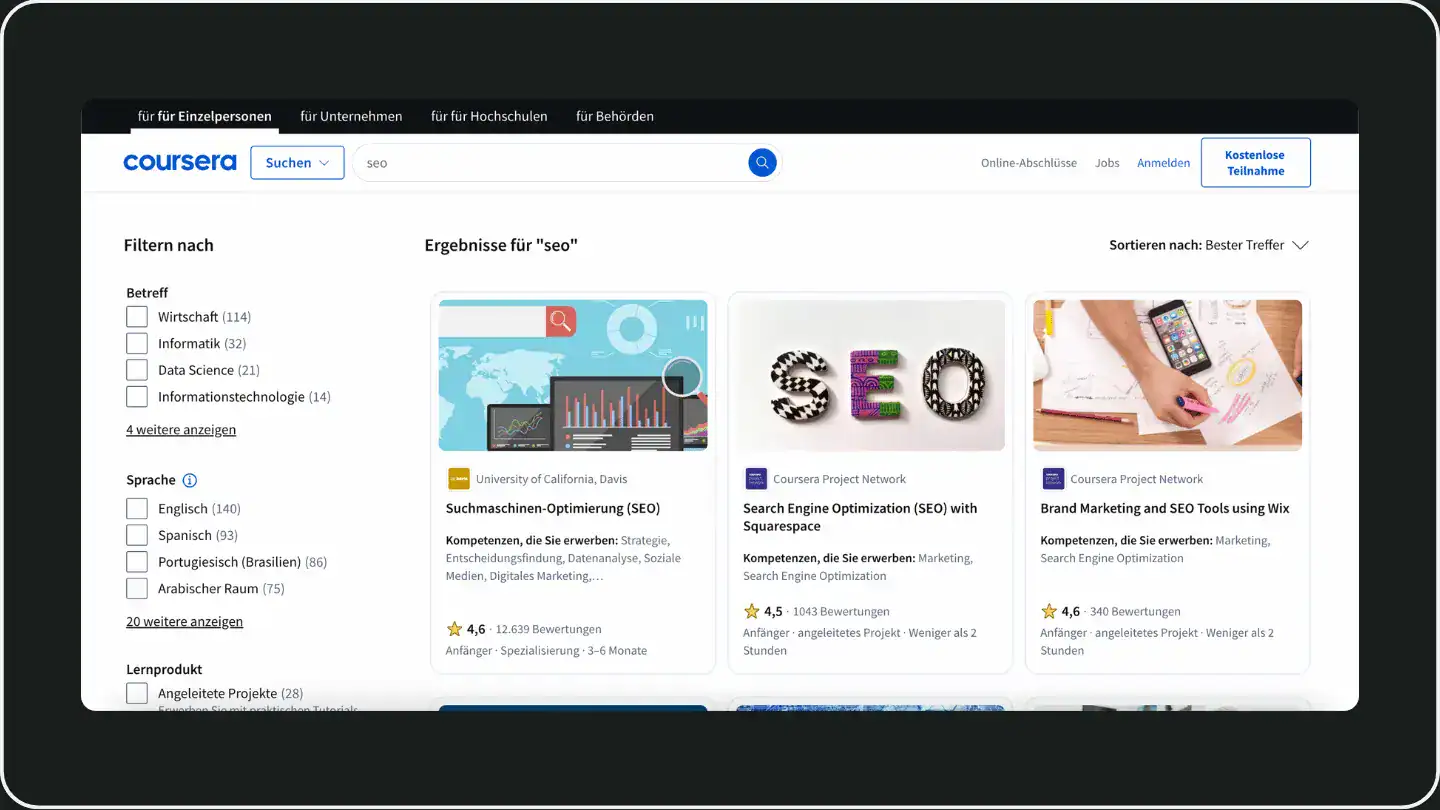The height and width of the screenshot is (810, 1440).
Task: Click the 340 Bewertungen text
Action: click(1135, 611)
